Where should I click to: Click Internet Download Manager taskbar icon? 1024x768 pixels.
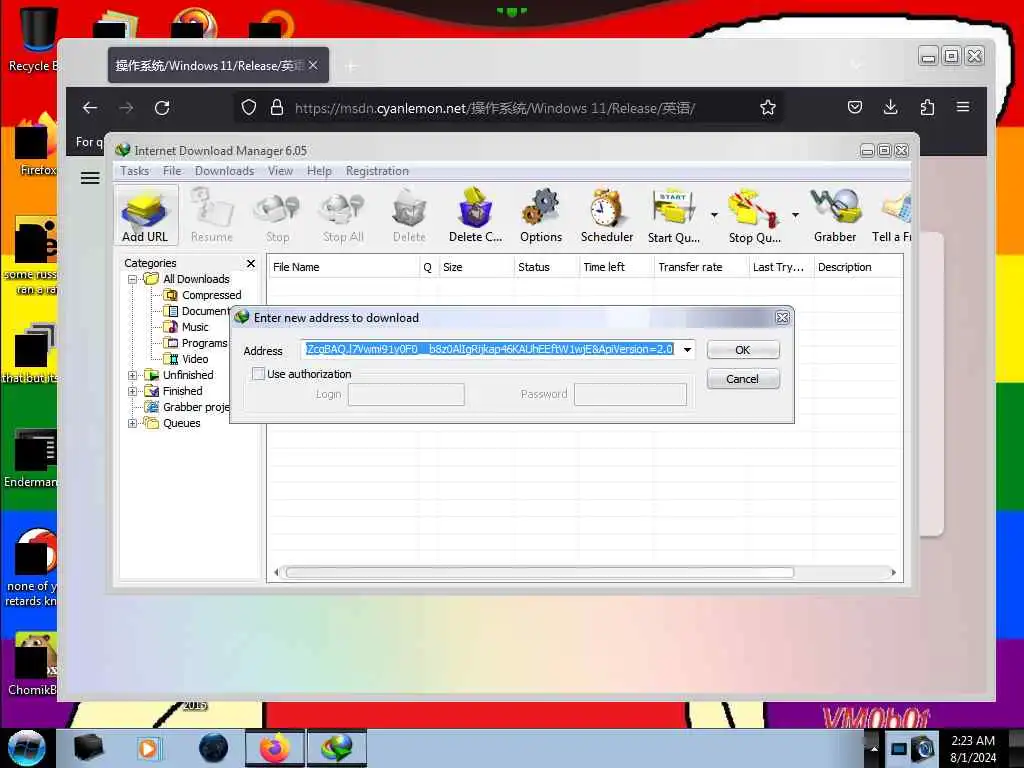coord(336,748)
